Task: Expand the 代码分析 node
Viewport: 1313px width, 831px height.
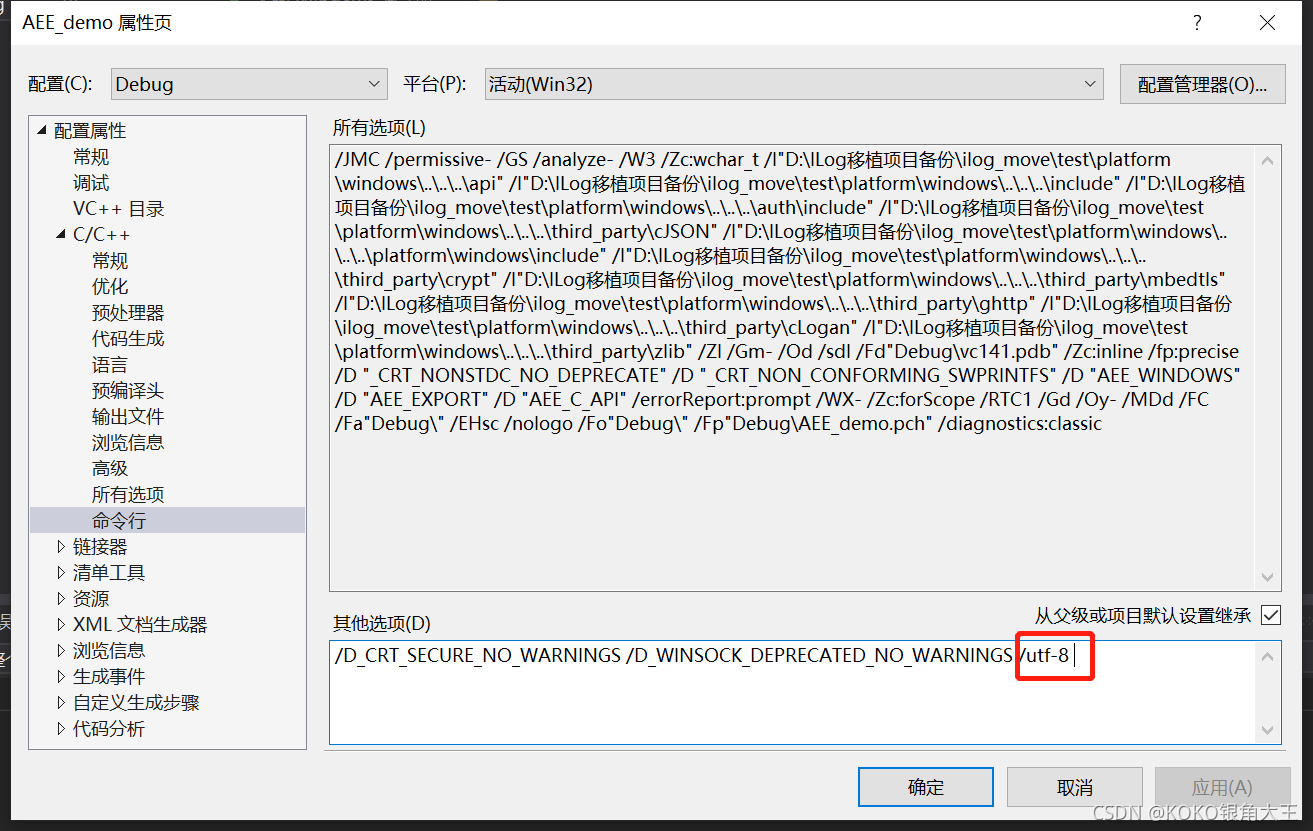Action: pyautogui.click(x=61, y=729)
